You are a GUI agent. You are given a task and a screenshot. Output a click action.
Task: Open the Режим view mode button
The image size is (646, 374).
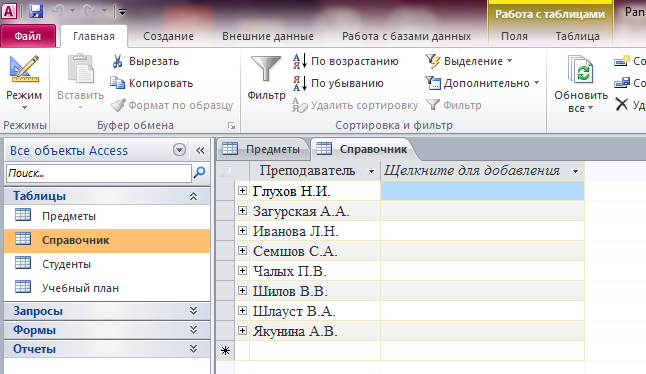[x=24, y=82]
